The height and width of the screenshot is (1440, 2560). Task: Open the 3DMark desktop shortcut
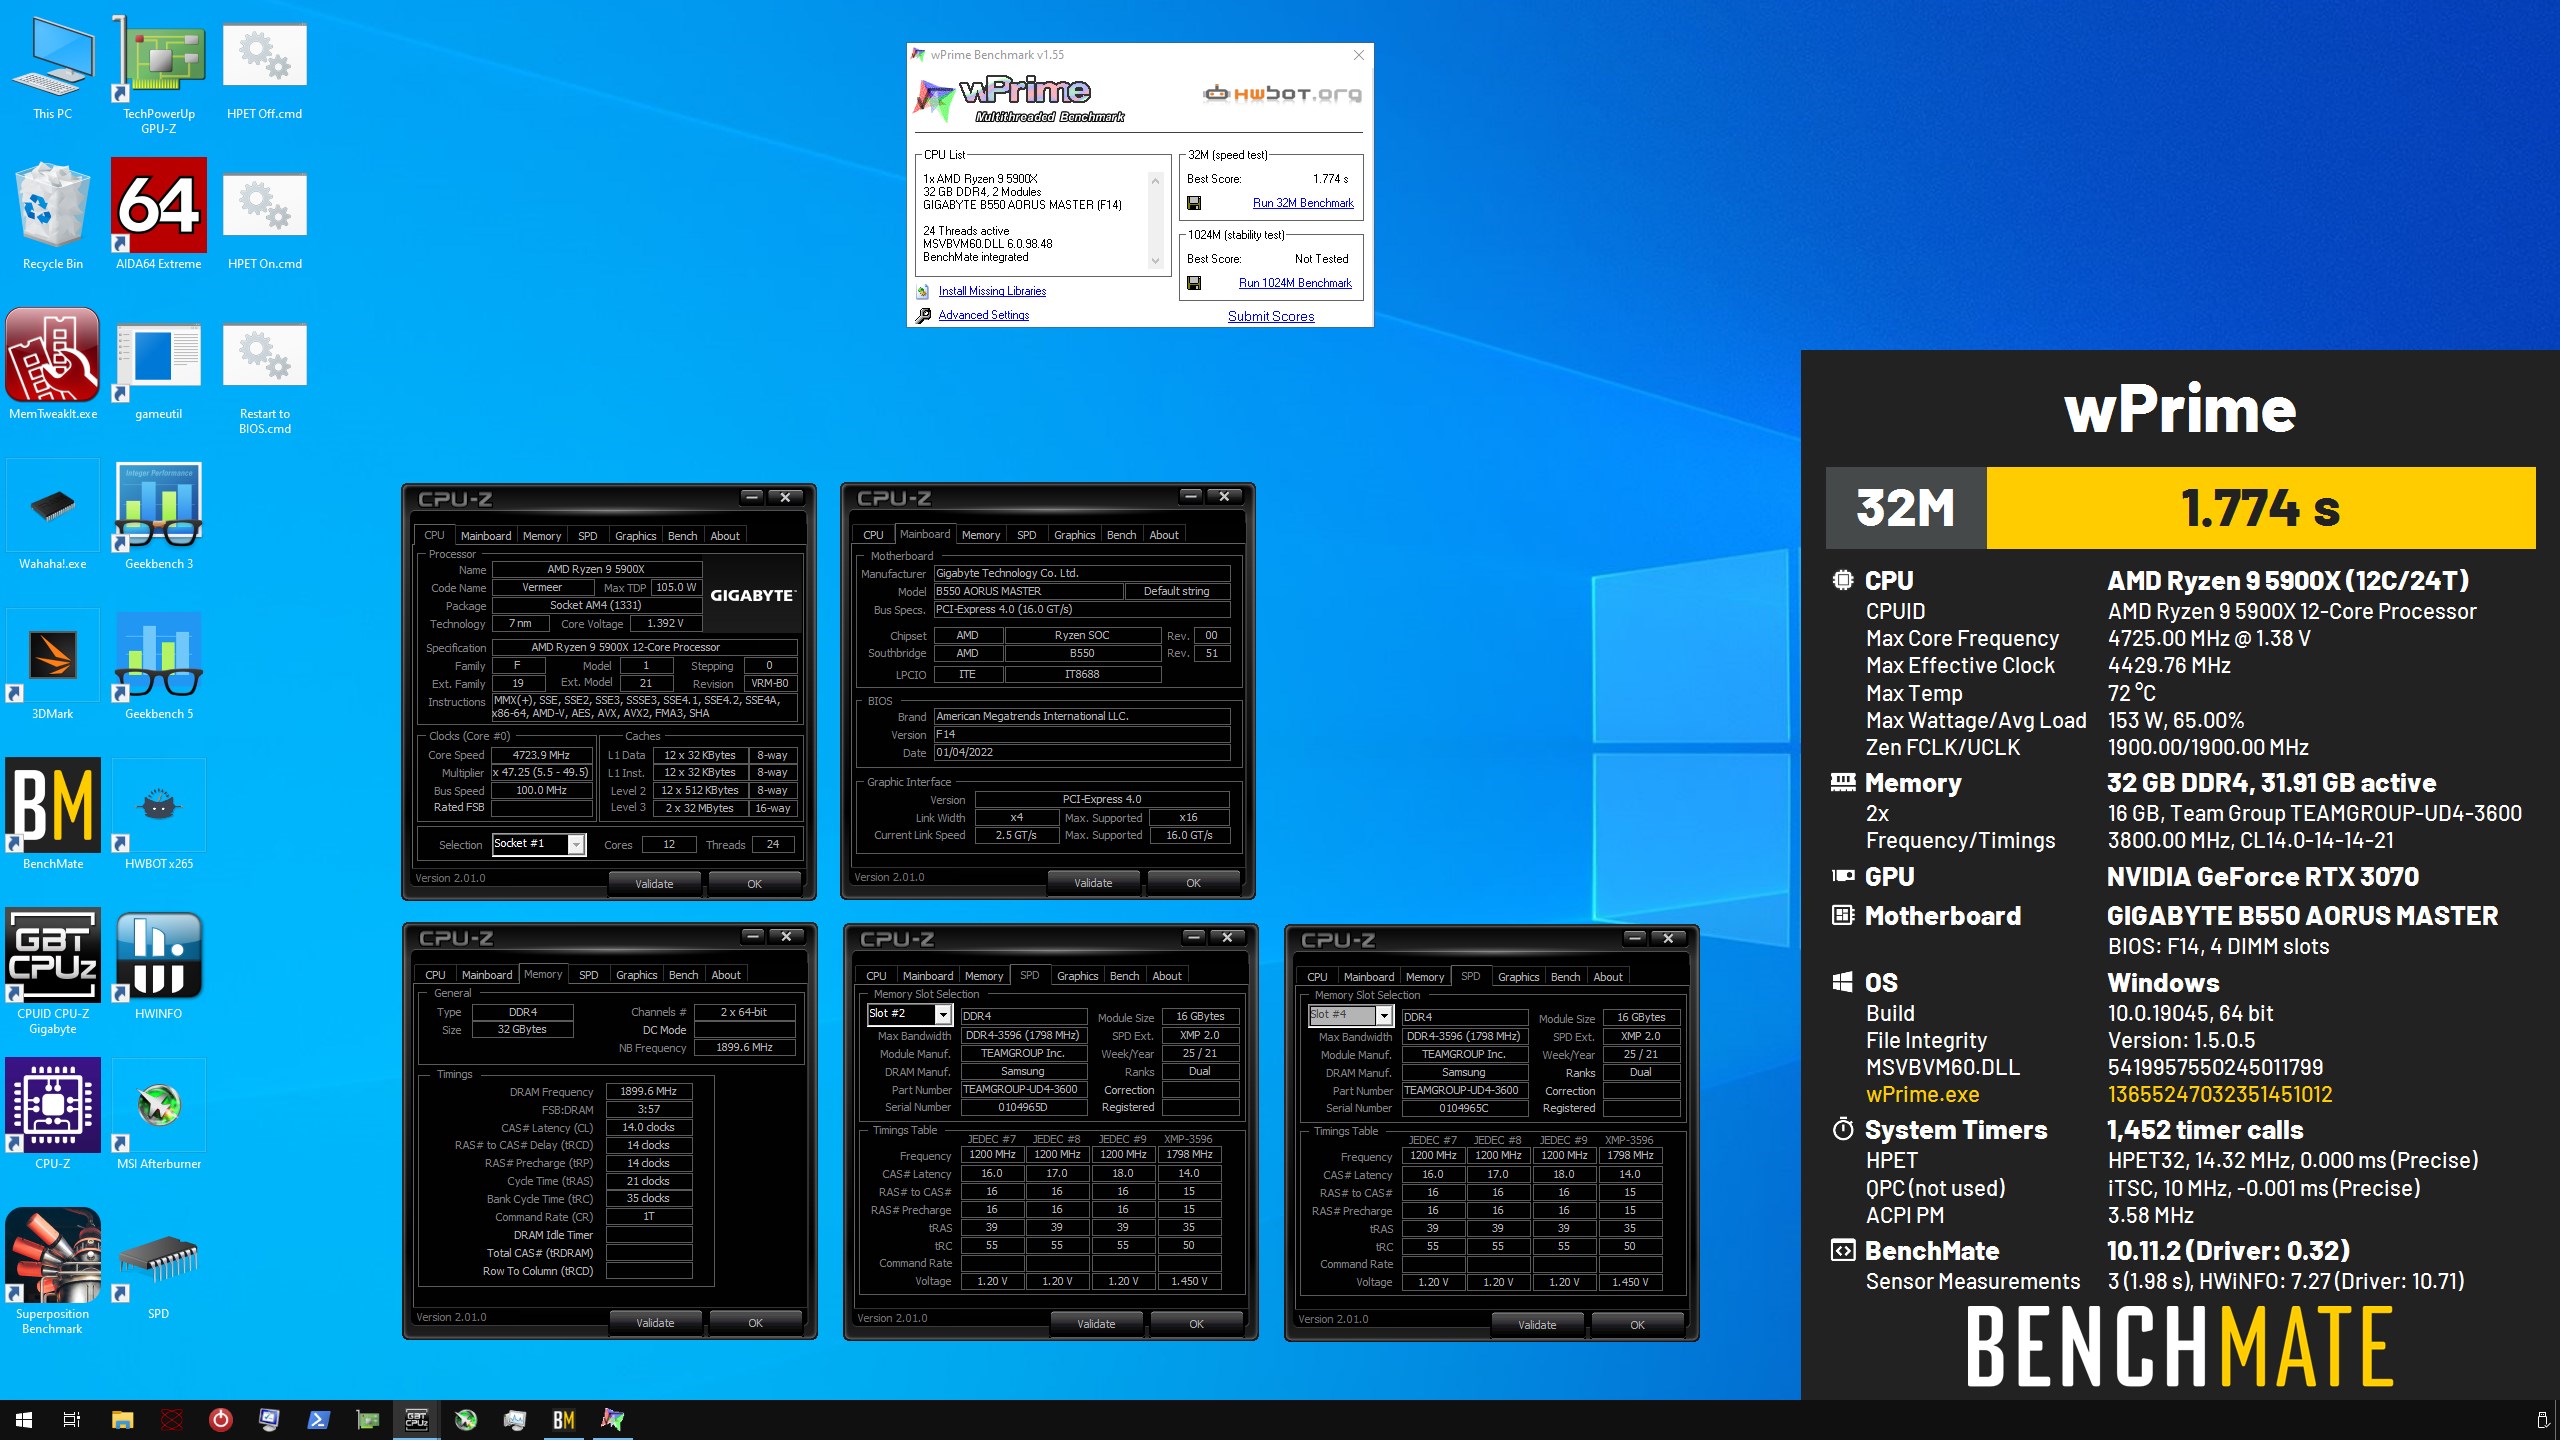pyautogui.click(x=53, y=666)
